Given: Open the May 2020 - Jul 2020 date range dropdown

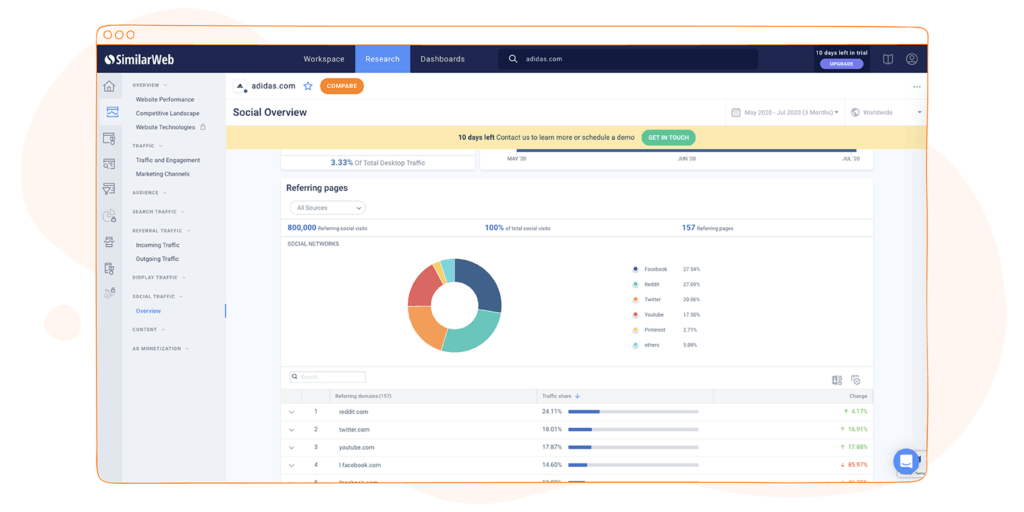Looking at the screenshot, I should (786, 112).
